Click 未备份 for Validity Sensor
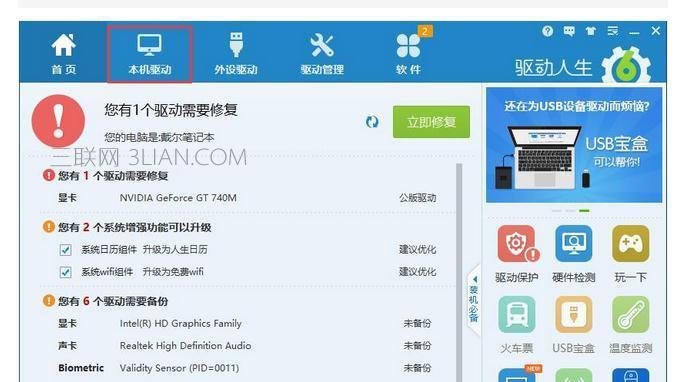The image size is (691, 382). pyautogui.click(x=417, y=367)
